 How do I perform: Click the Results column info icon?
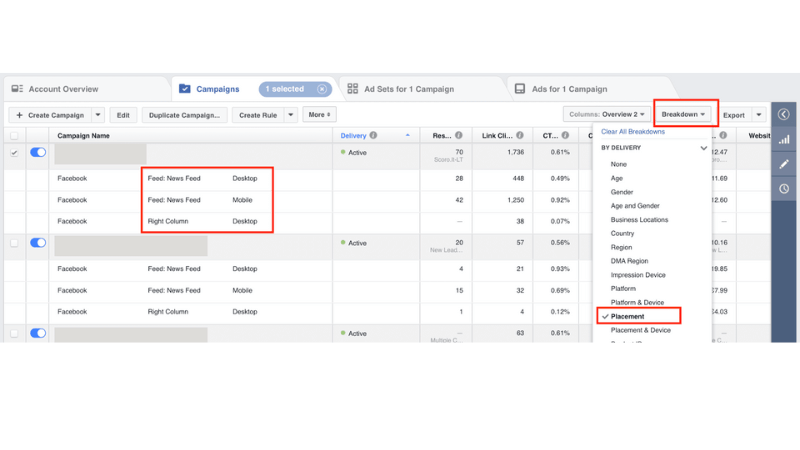(459, 135)
